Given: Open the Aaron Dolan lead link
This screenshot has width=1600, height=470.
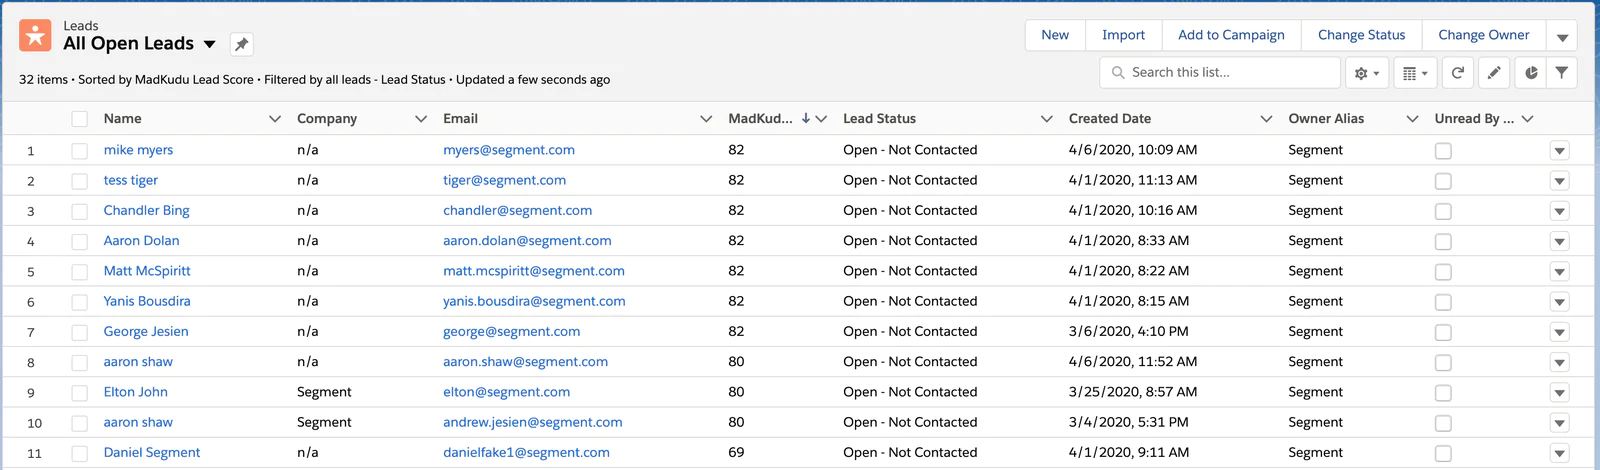Looking at the screenshot, I should point(141,241).
